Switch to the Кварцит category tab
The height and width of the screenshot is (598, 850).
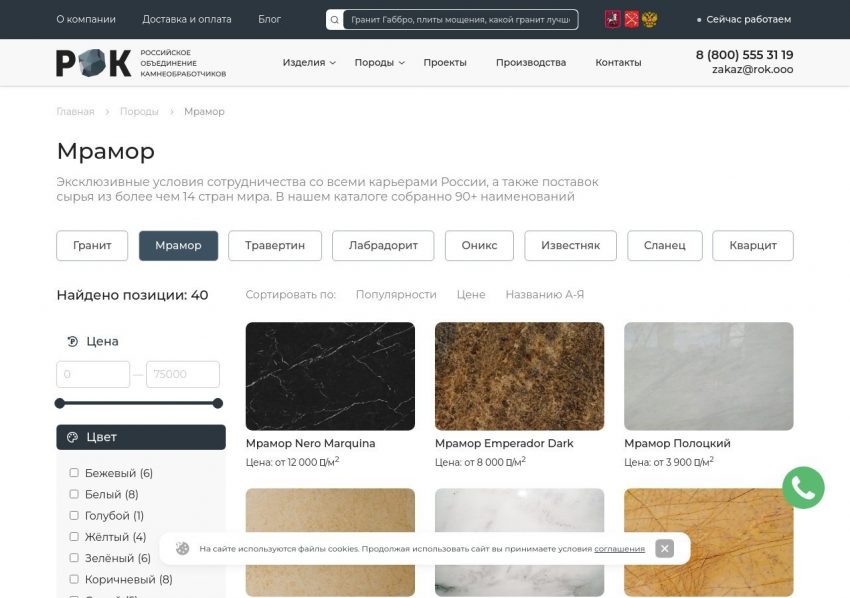(753, 246)
